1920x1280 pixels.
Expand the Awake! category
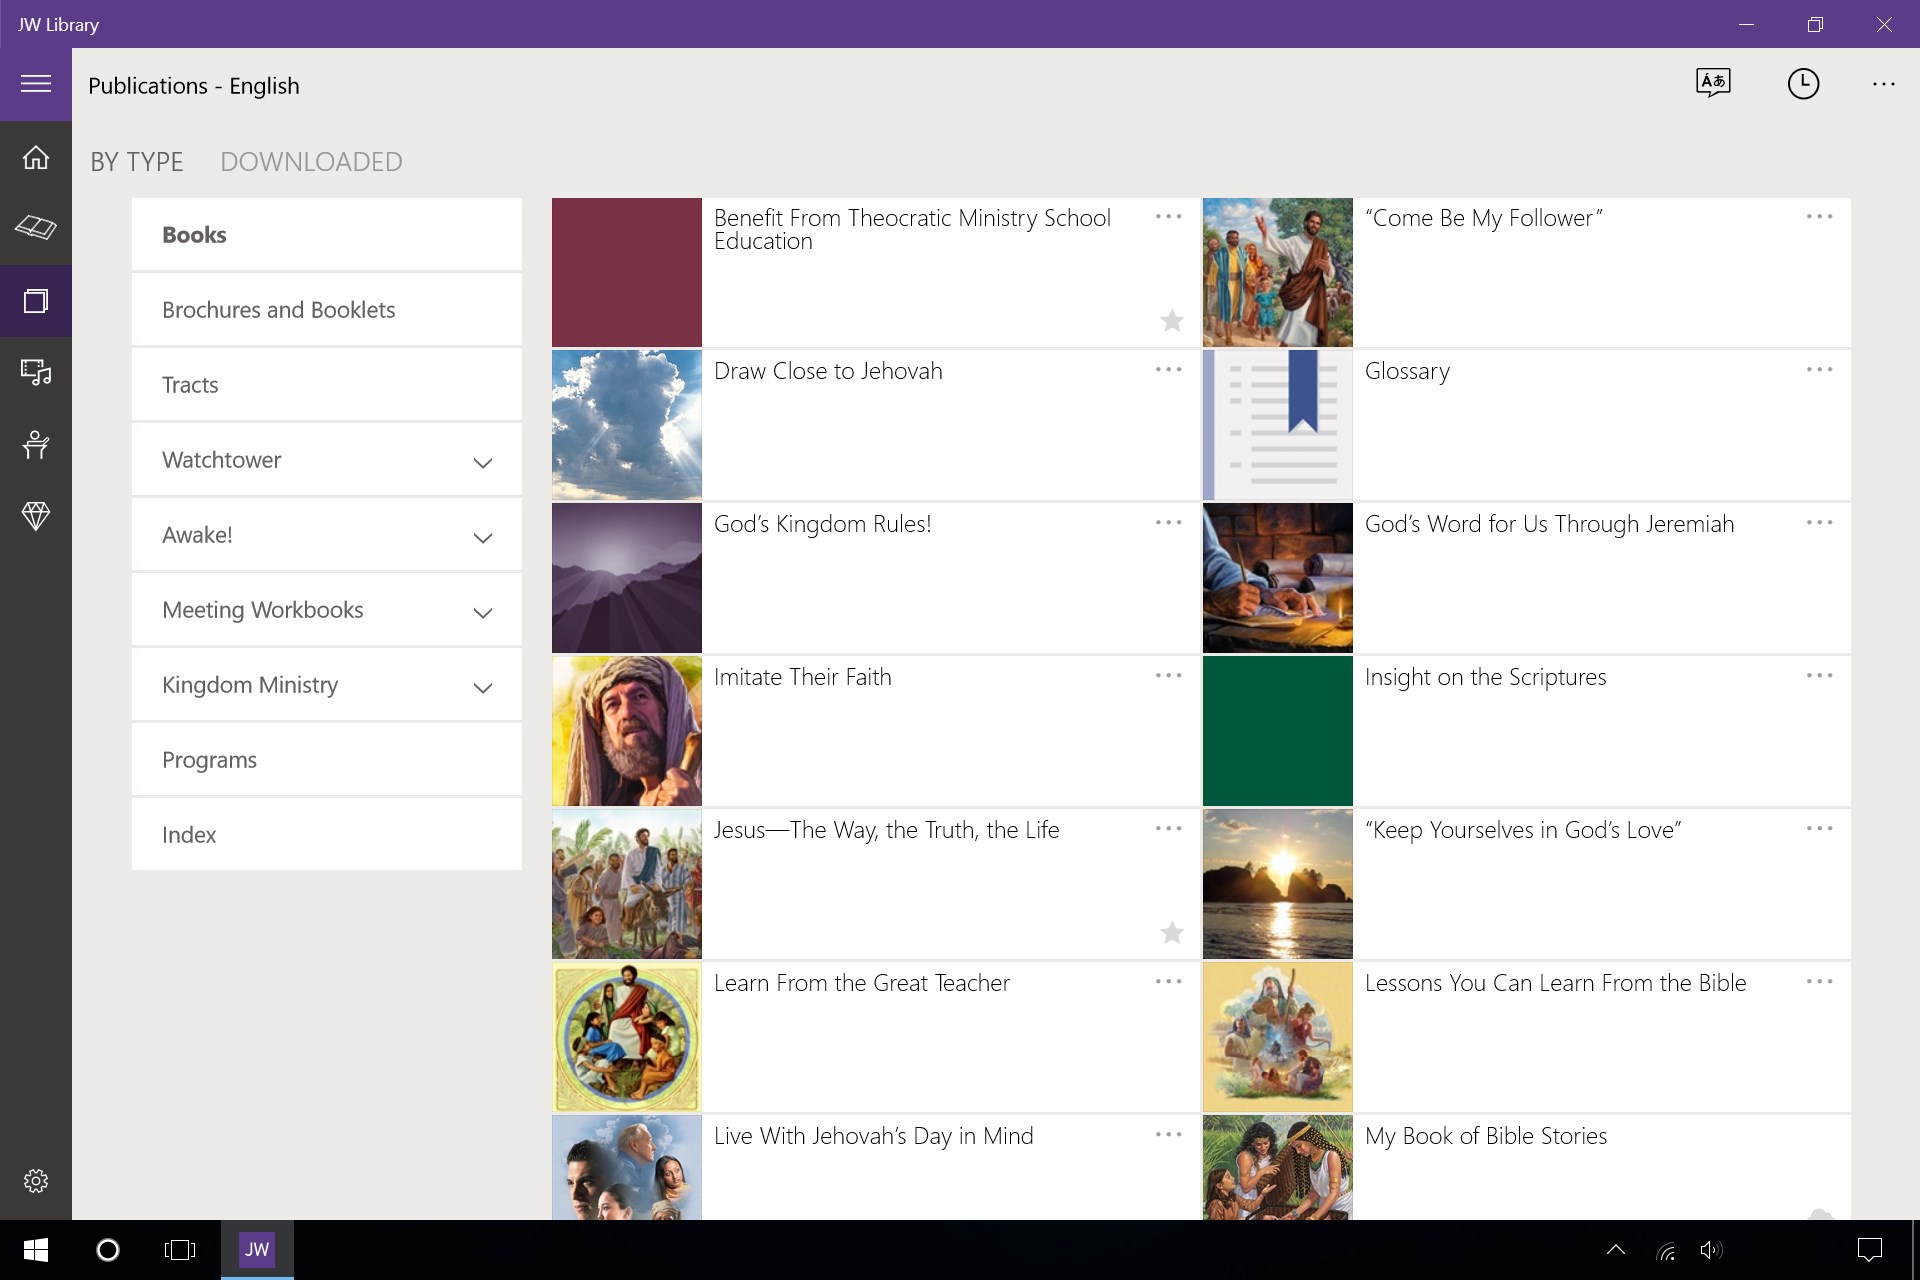click(482, 537)
